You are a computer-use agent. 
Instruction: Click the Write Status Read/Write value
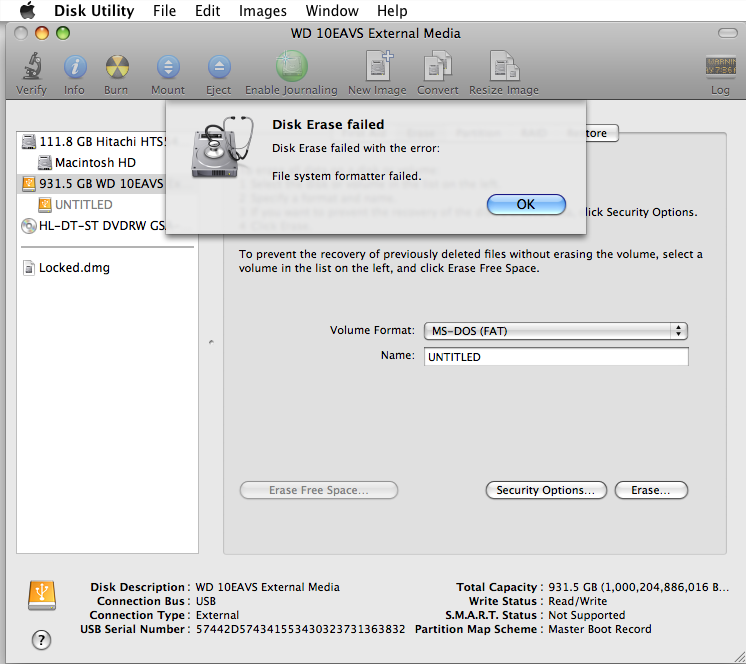[578, 601]
